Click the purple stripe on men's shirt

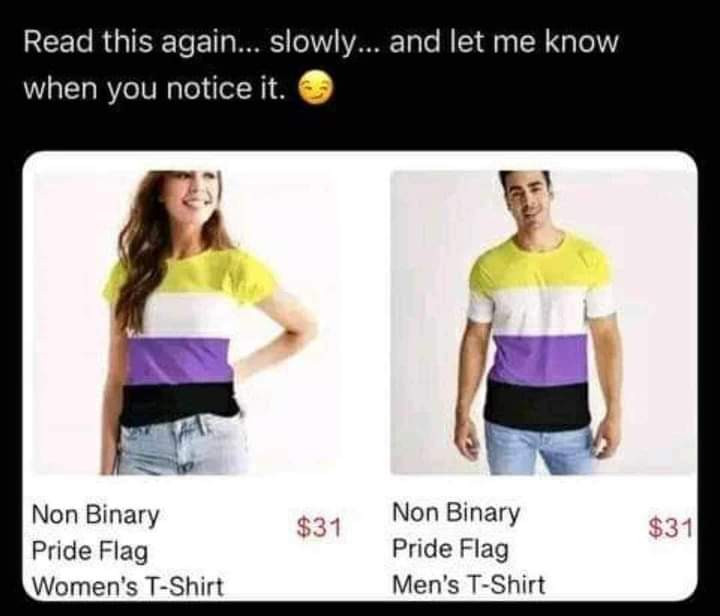540,359
